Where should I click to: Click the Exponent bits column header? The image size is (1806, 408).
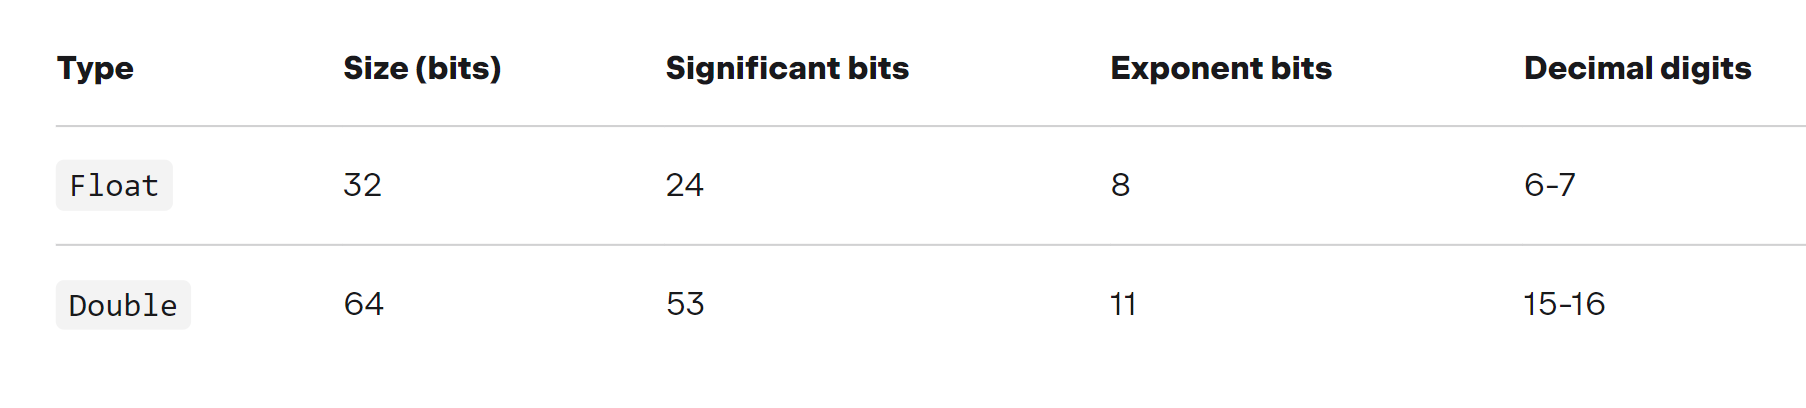1221,68
